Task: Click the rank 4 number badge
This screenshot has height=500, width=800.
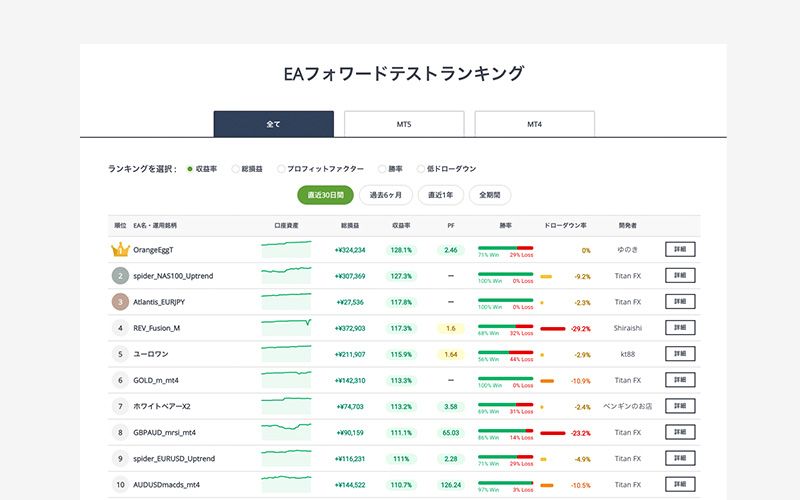Action: tap(120, 328)
